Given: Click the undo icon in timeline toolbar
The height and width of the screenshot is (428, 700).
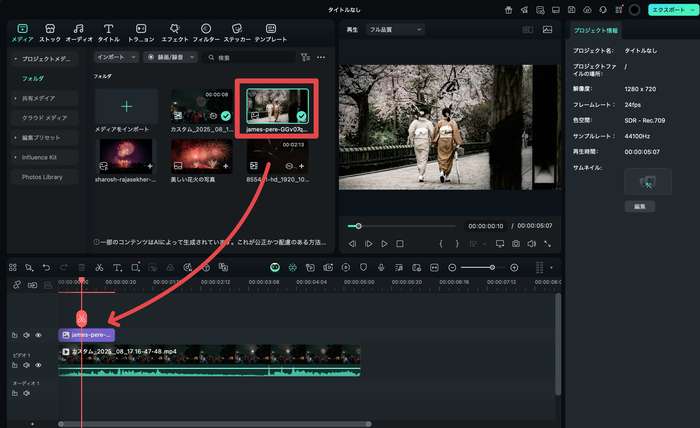Looking at the screenshot, I should click(46, 267).
